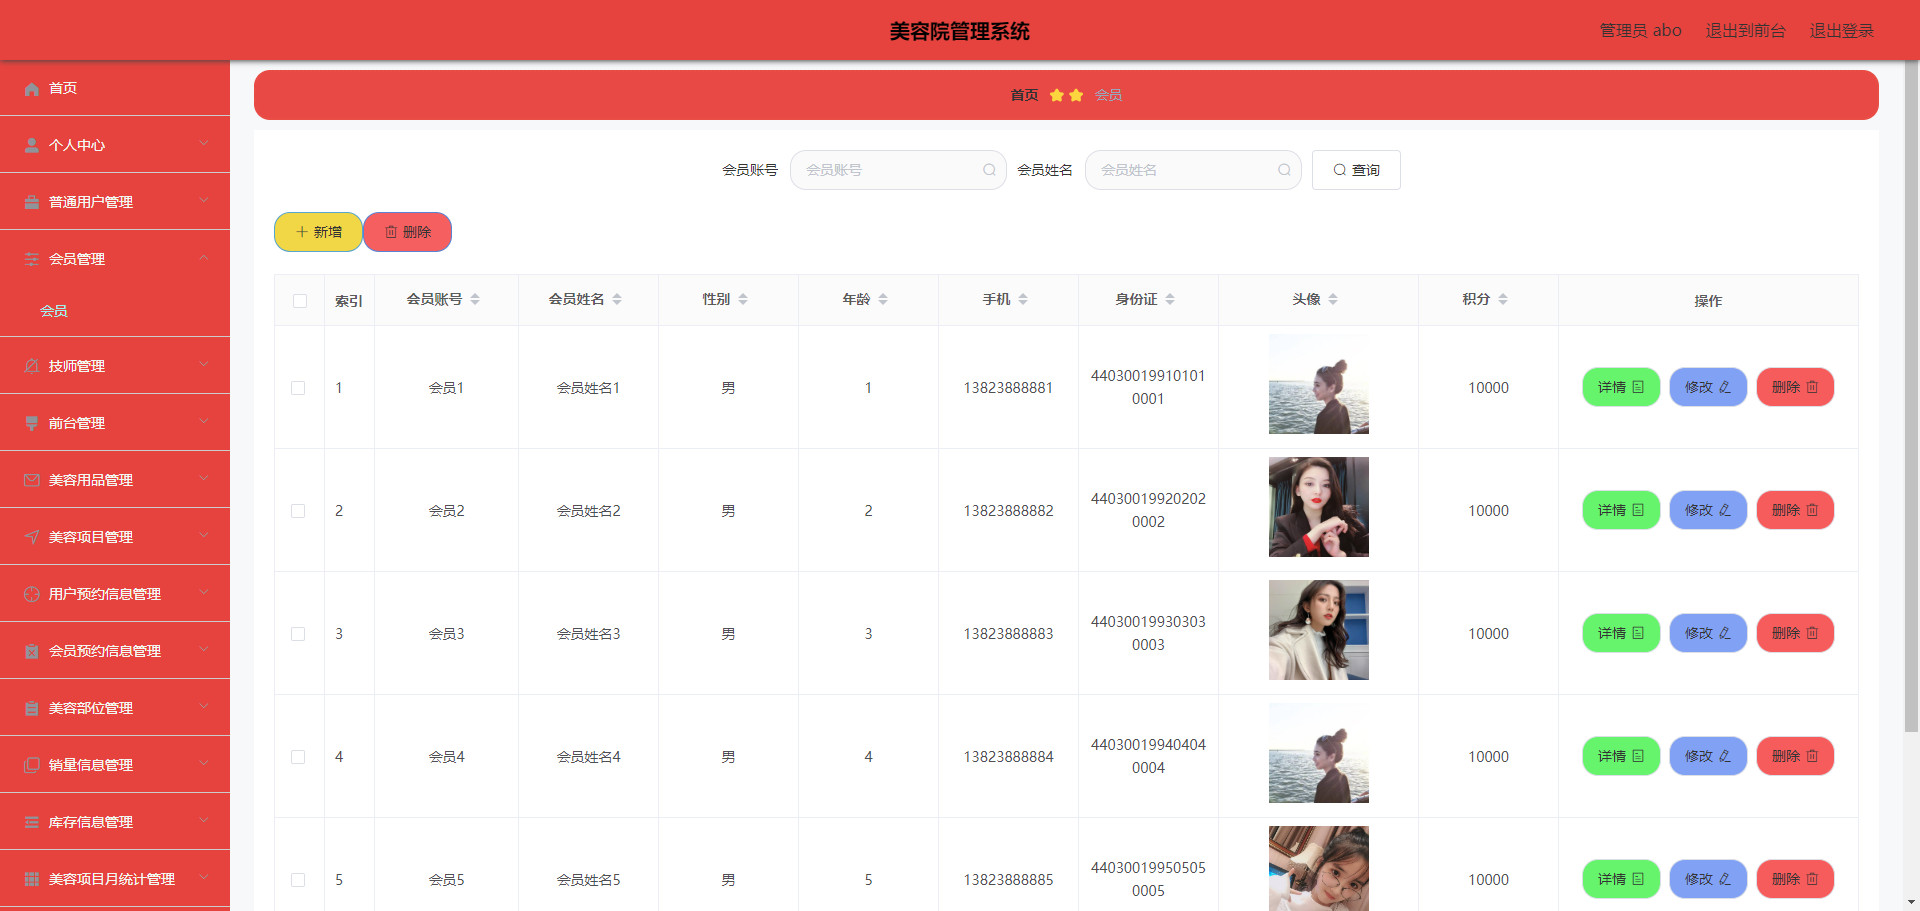Viewport: 1920px width, 911px height.
Task: Click 退出登录 link in header
Action: pos(1842,31)
